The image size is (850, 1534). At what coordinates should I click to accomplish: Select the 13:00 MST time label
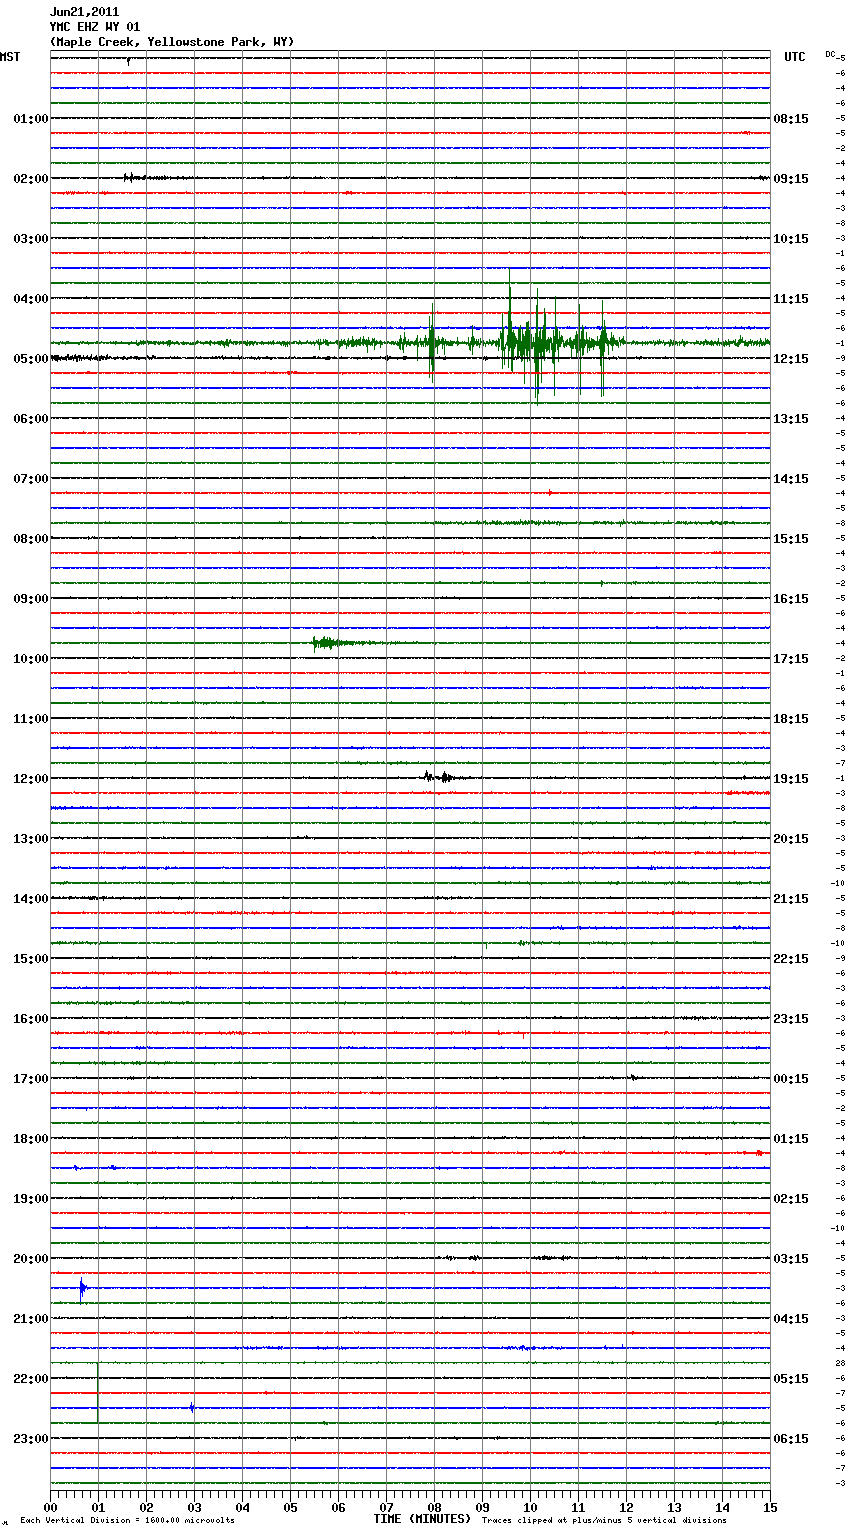(31, 839)
